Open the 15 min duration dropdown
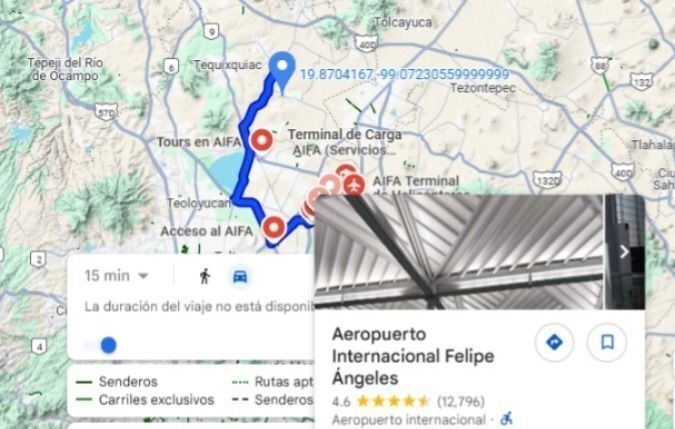This screenshot has width=675, height=429. [116, 275]
